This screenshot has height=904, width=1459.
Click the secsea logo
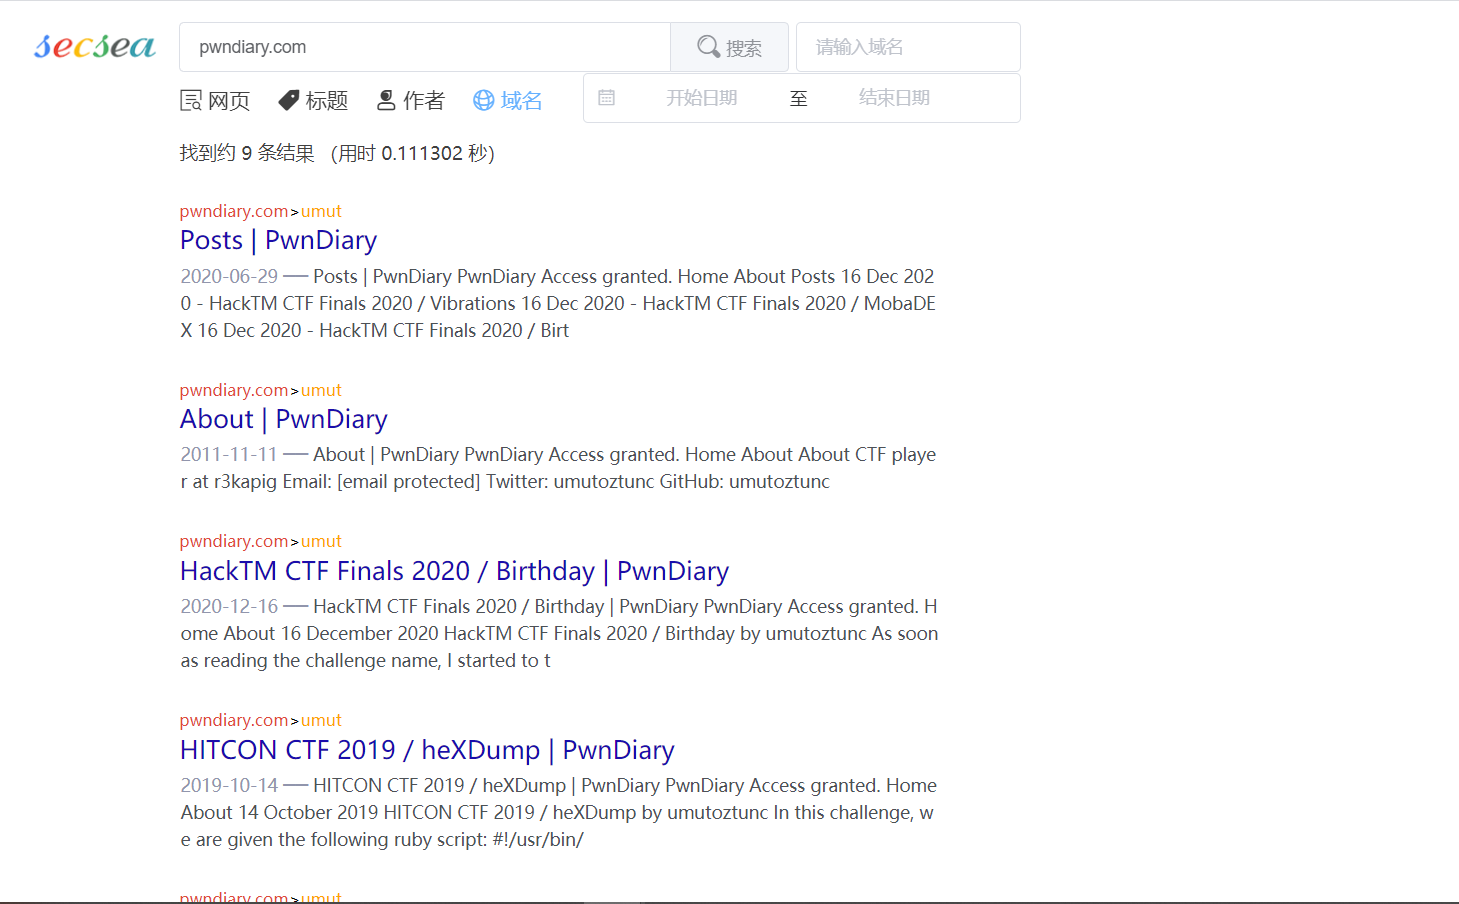(95, 46)
